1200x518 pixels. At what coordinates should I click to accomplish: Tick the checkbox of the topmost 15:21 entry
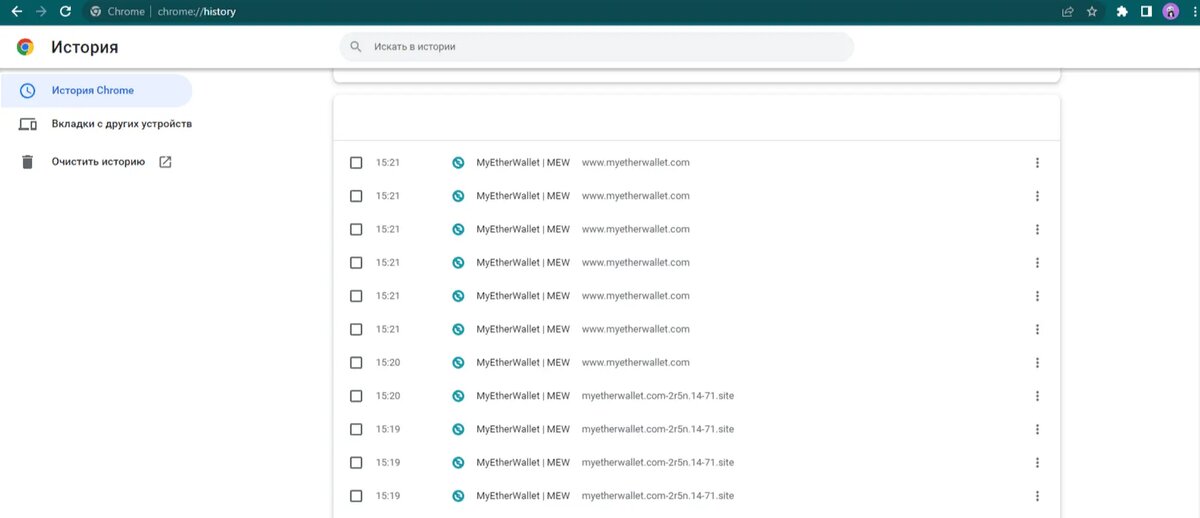pos(356,163)
